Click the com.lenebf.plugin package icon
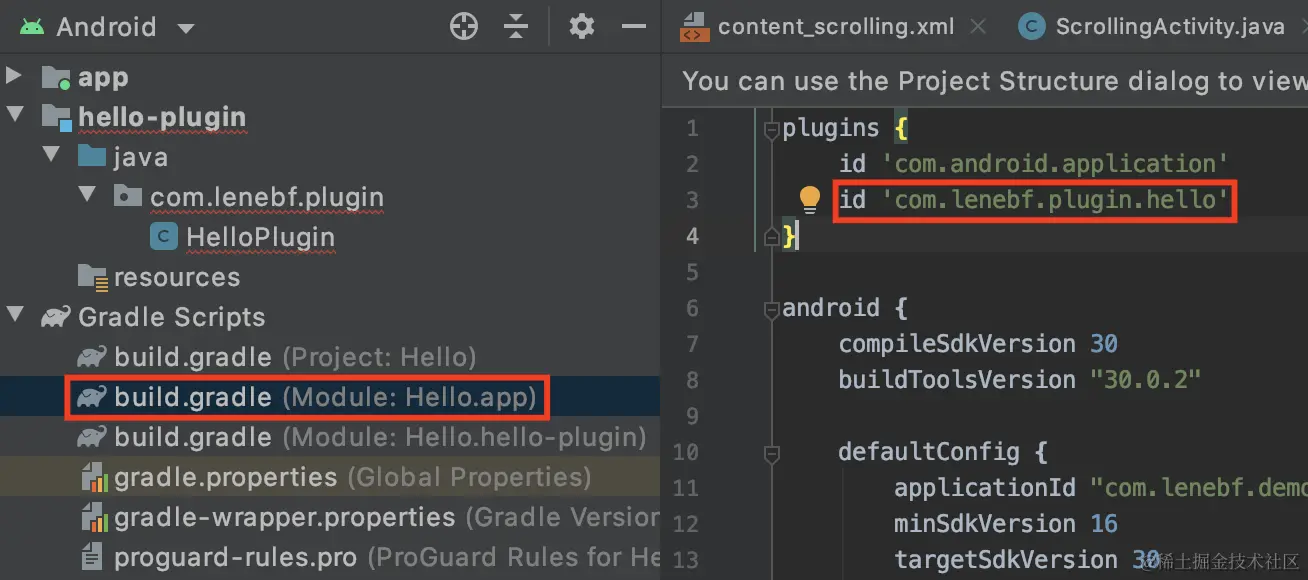This screenshot has height=580, width=1308. [x=128, y=197]
